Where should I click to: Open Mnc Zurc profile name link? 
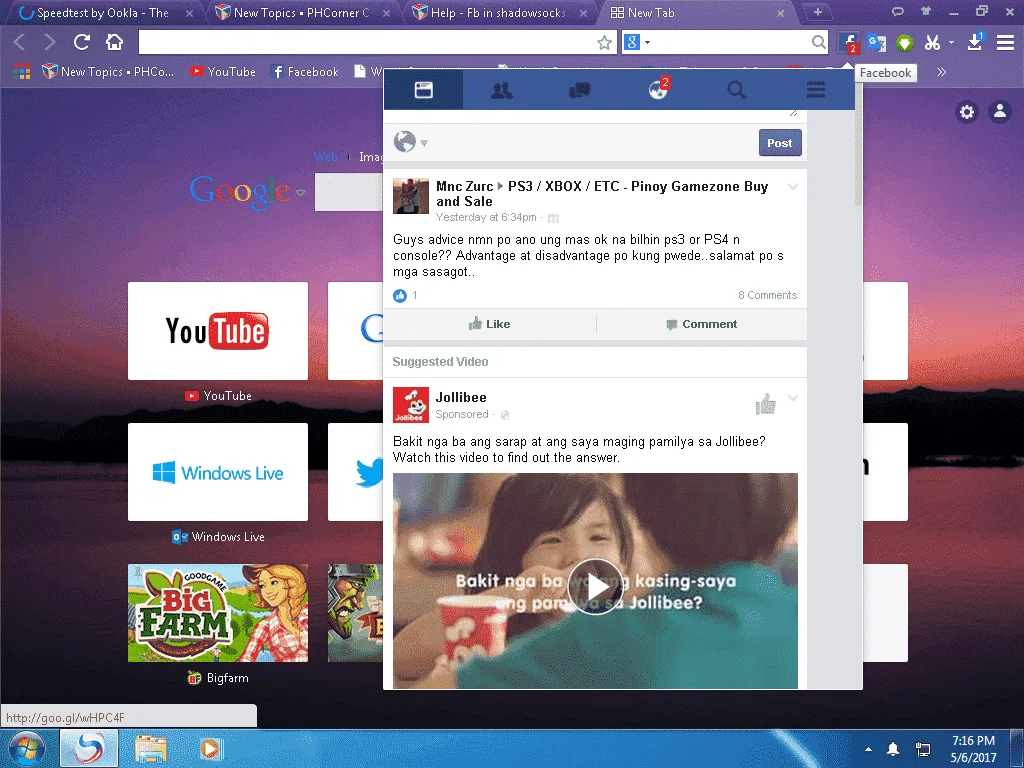464,187
